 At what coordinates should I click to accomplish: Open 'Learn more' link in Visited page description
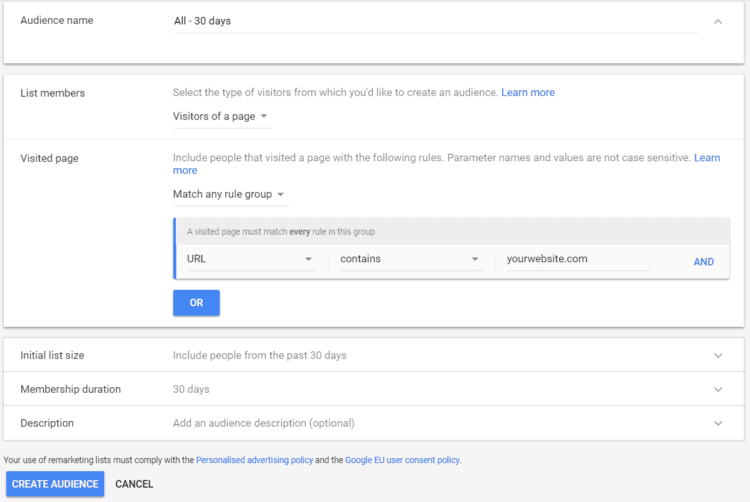(706, 158)
